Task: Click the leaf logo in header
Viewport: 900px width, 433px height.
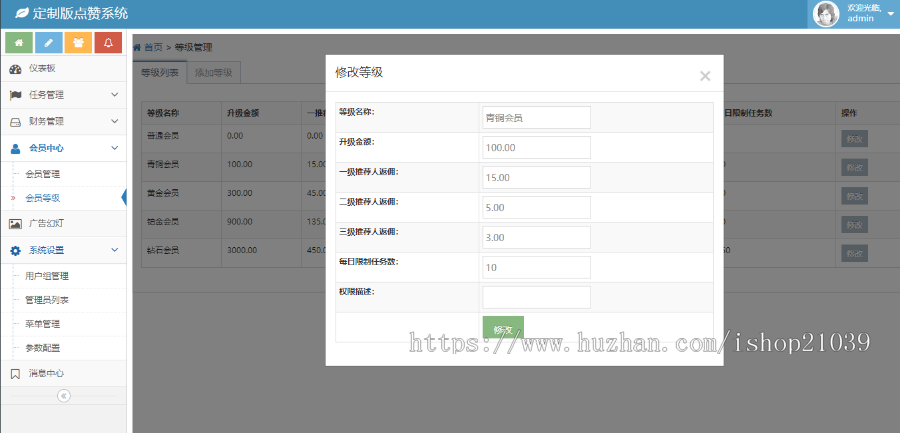Action: point(21,14)
